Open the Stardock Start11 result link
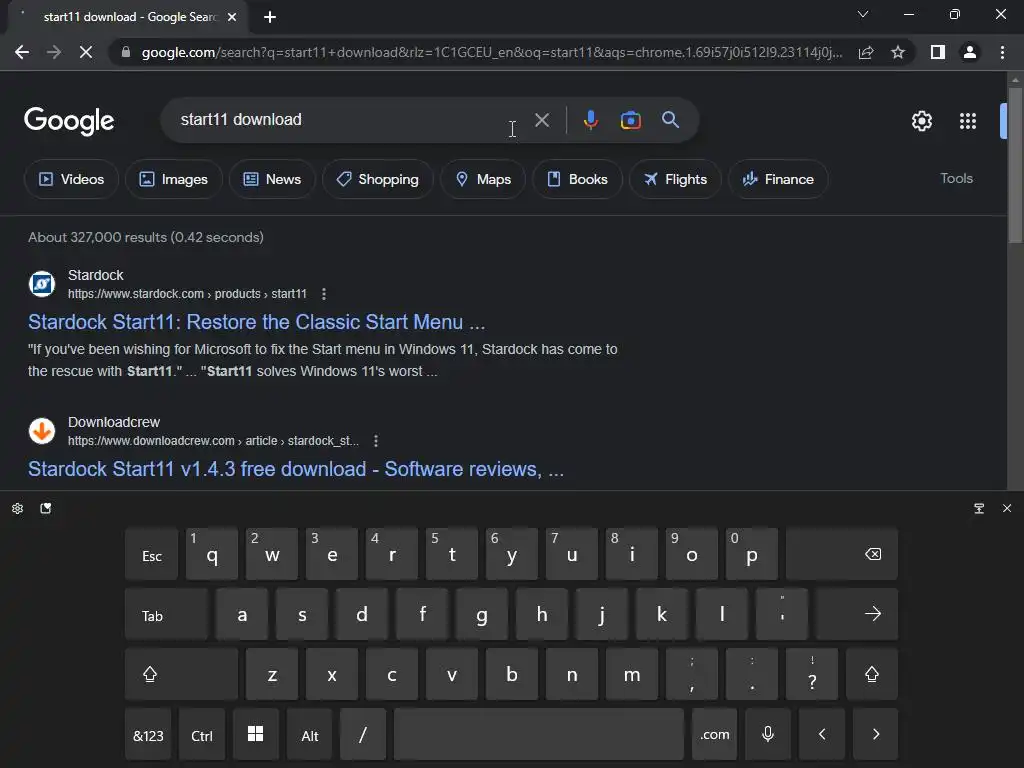The height and width of the screenshot is (768, 1024). pos(257,322)
